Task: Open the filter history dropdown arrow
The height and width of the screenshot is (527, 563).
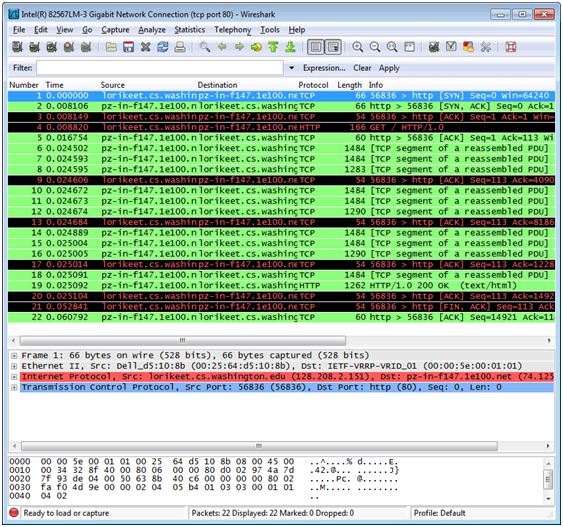Action: (292, 68)
